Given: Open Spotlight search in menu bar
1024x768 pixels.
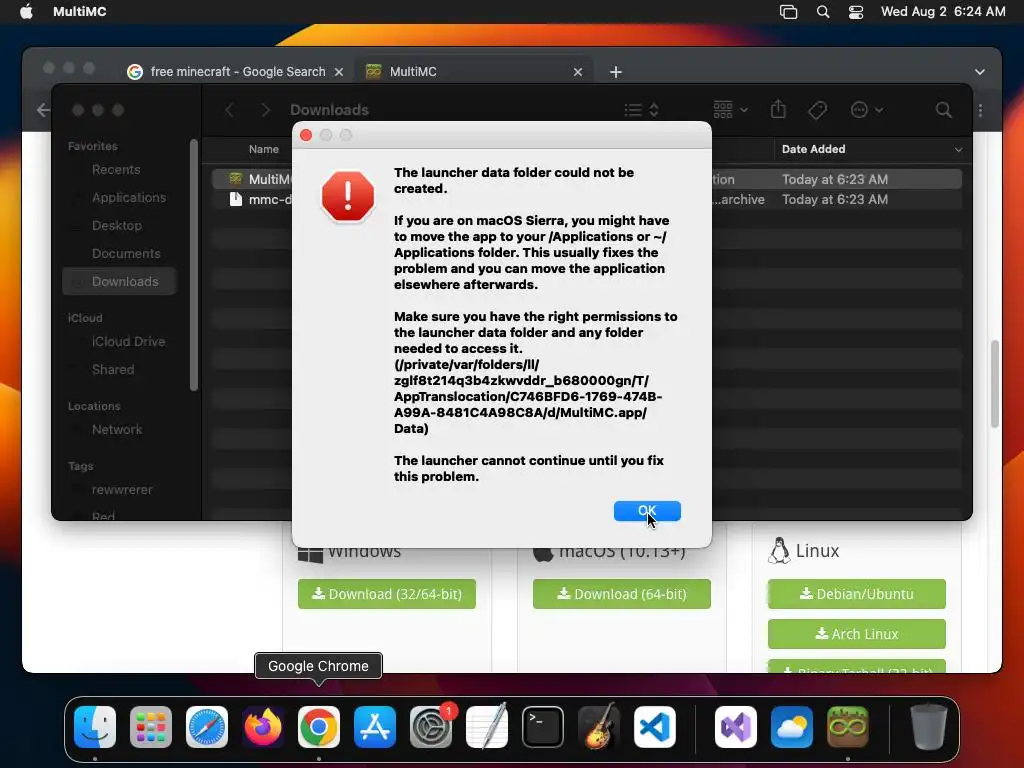Looking at the screenshot, I should [823, 12].
